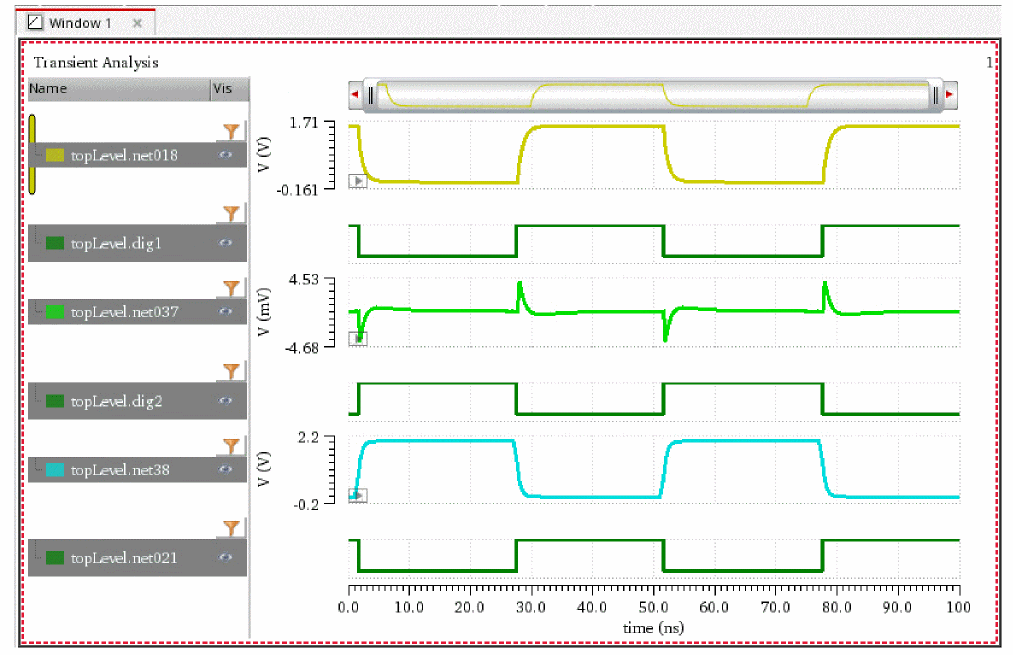Hide the topLevel.net037 trace via eye icon

(225, 311)
